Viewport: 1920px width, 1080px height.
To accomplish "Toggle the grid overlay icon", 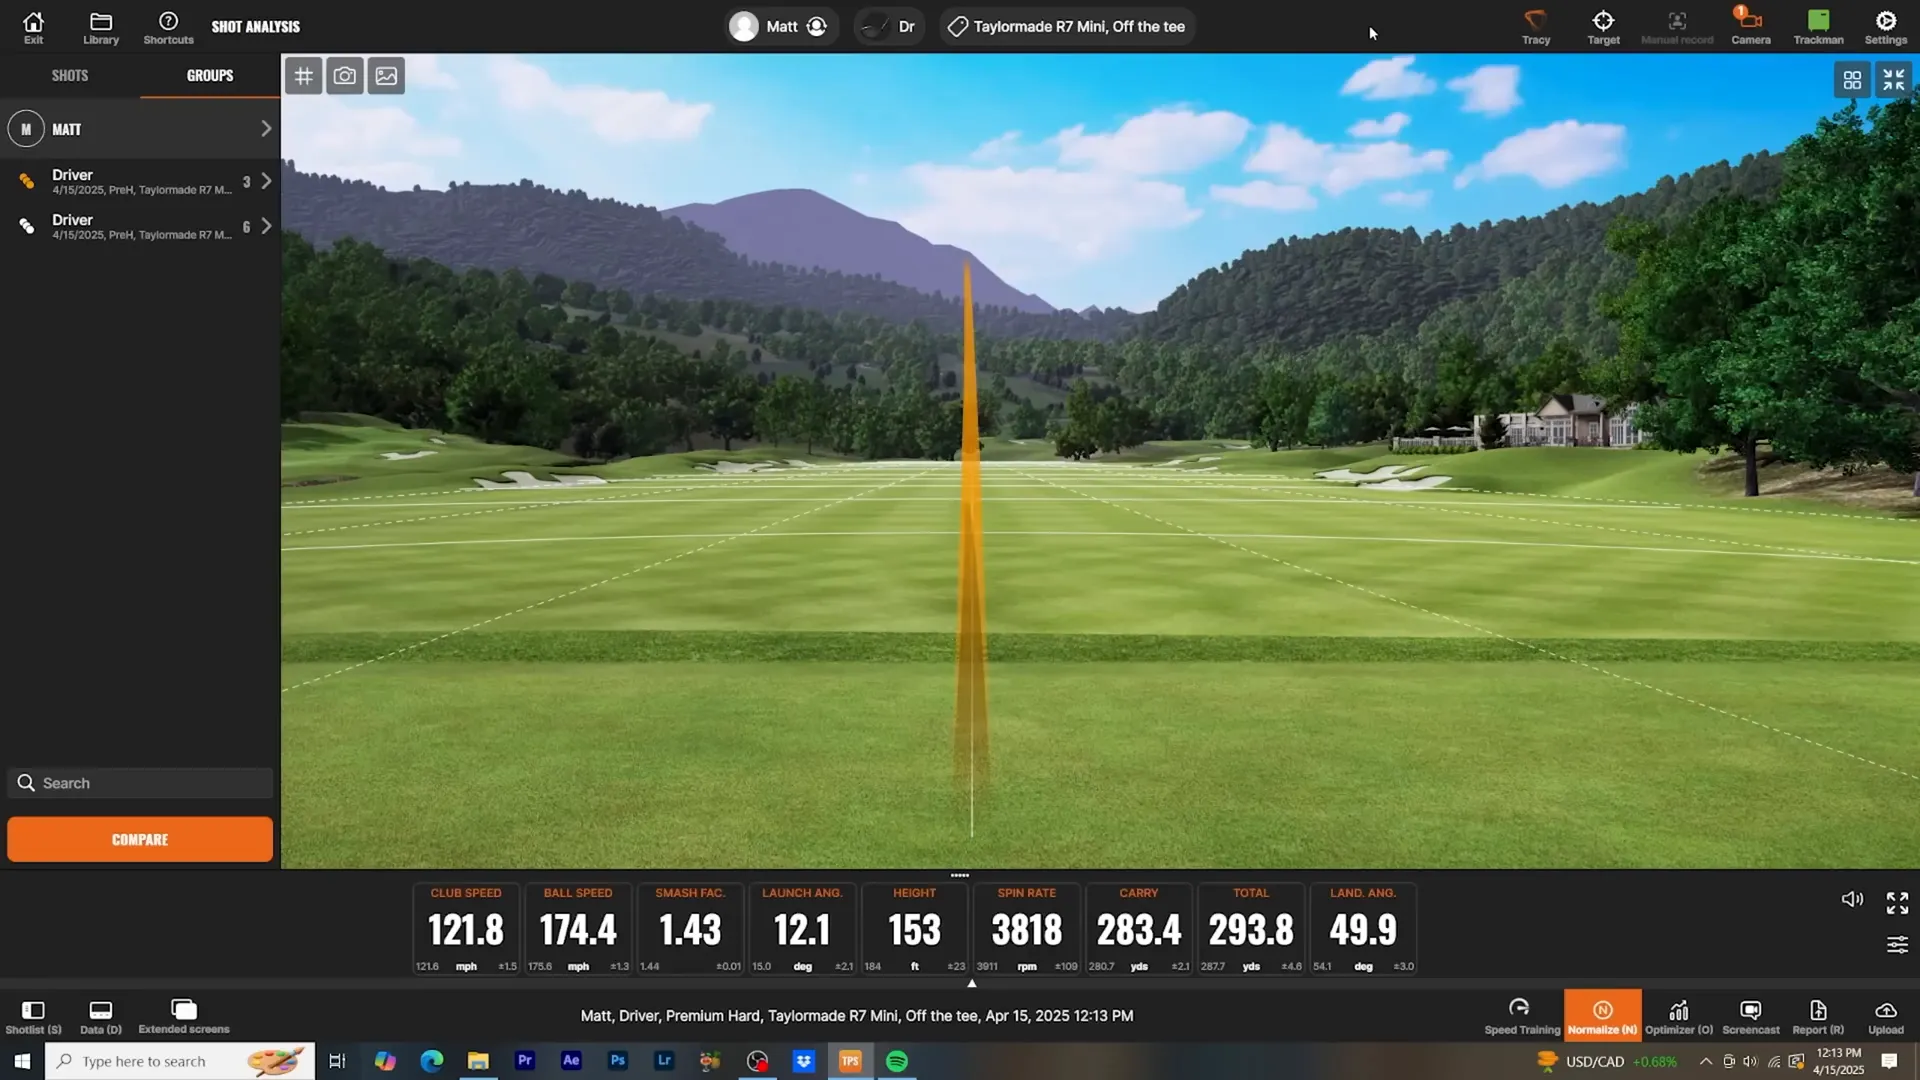I will [x=303, y=76].
